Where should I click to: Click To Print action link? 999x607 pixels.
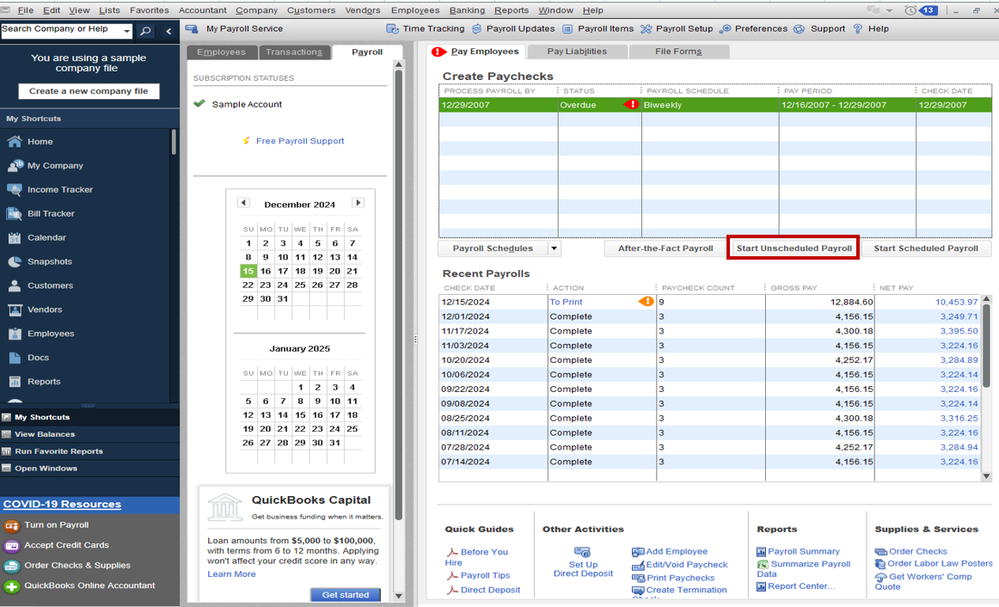(566, 302)
